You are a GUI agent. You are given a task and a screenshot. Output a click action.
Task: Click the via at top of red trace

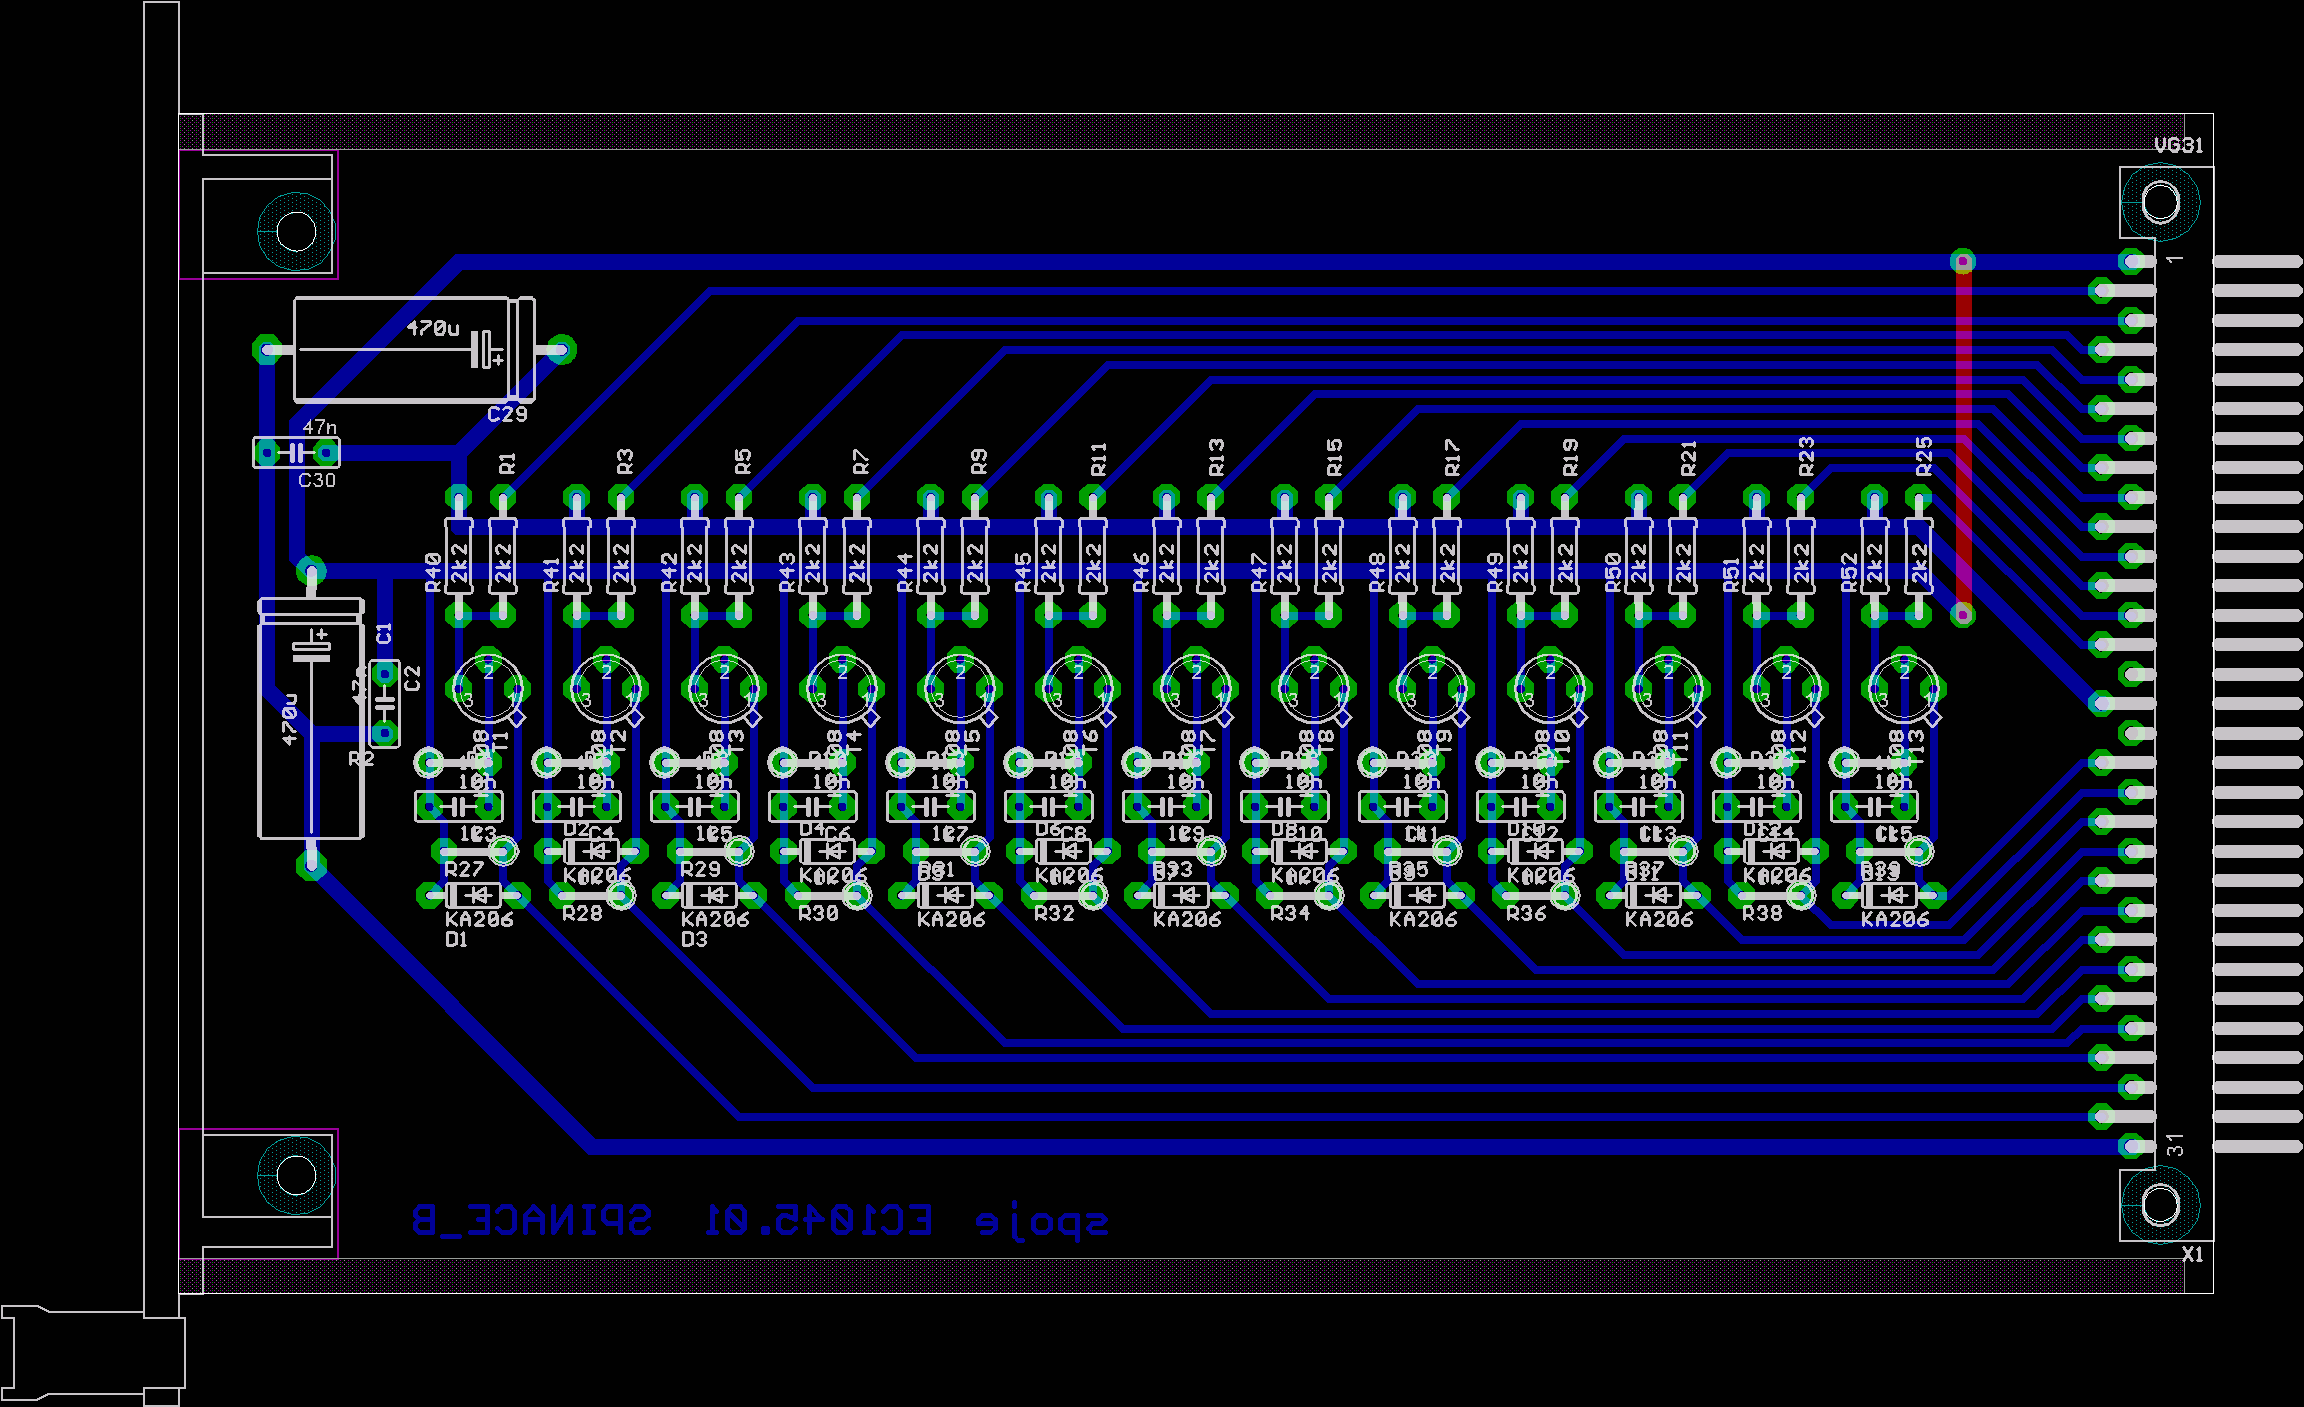point(1963,262)
